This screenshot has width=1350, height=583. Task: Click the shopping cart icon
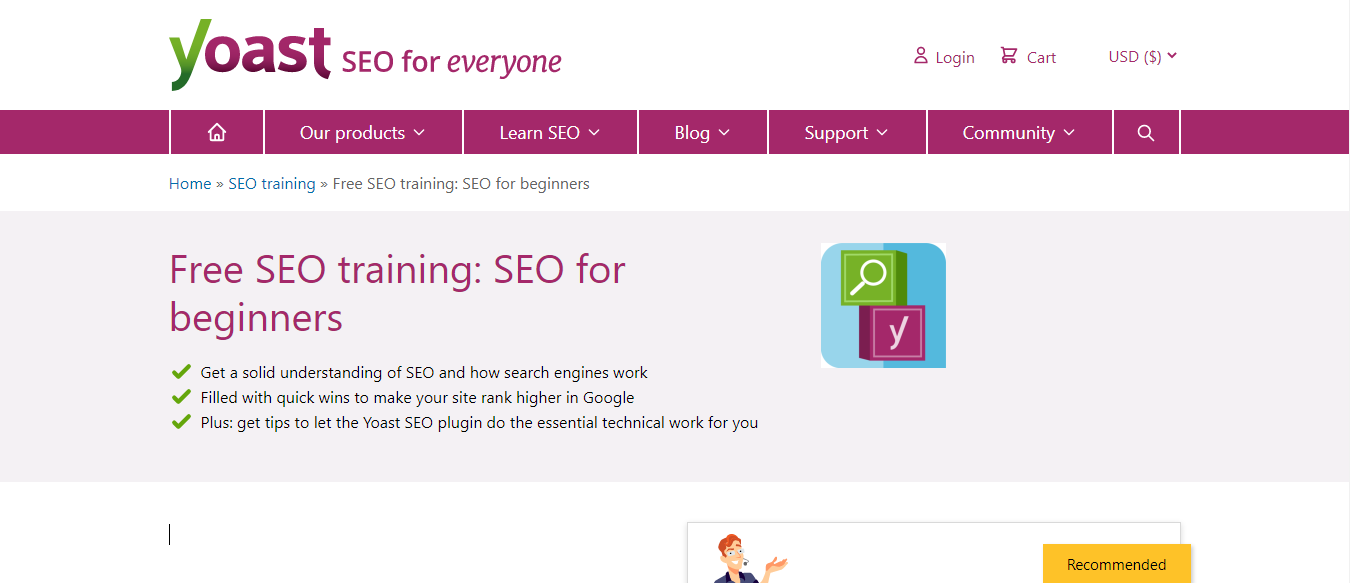(1009, 56)
